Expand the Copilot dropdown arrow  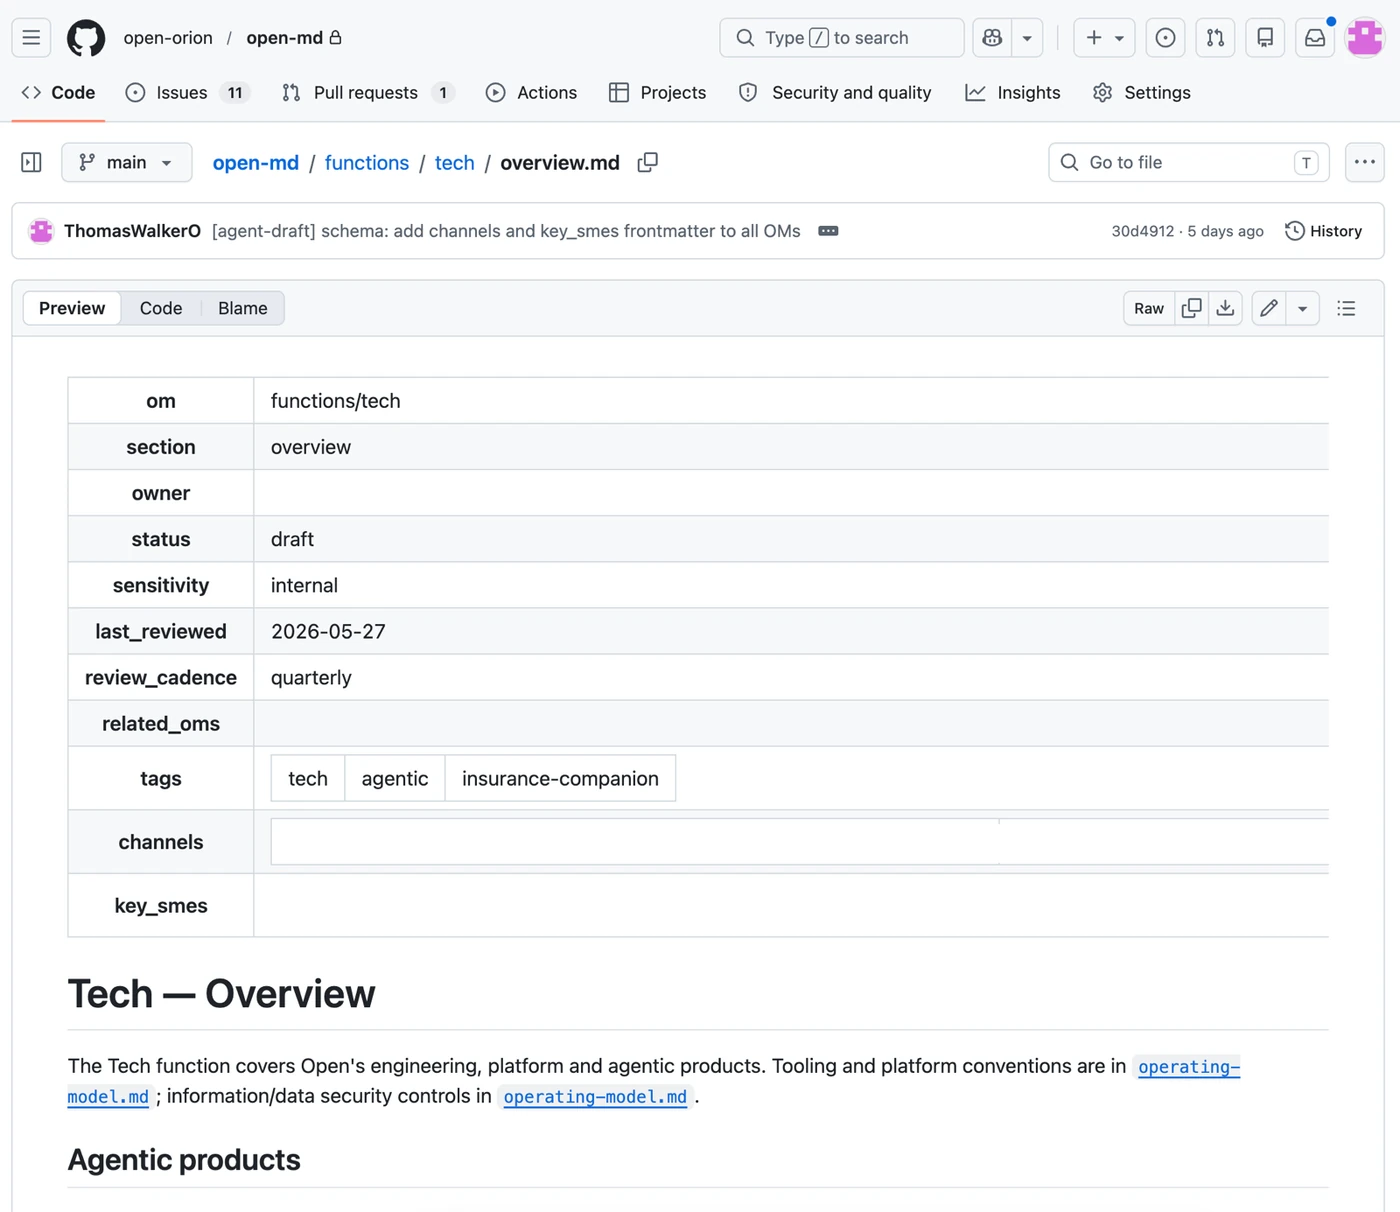[1027, 38]
